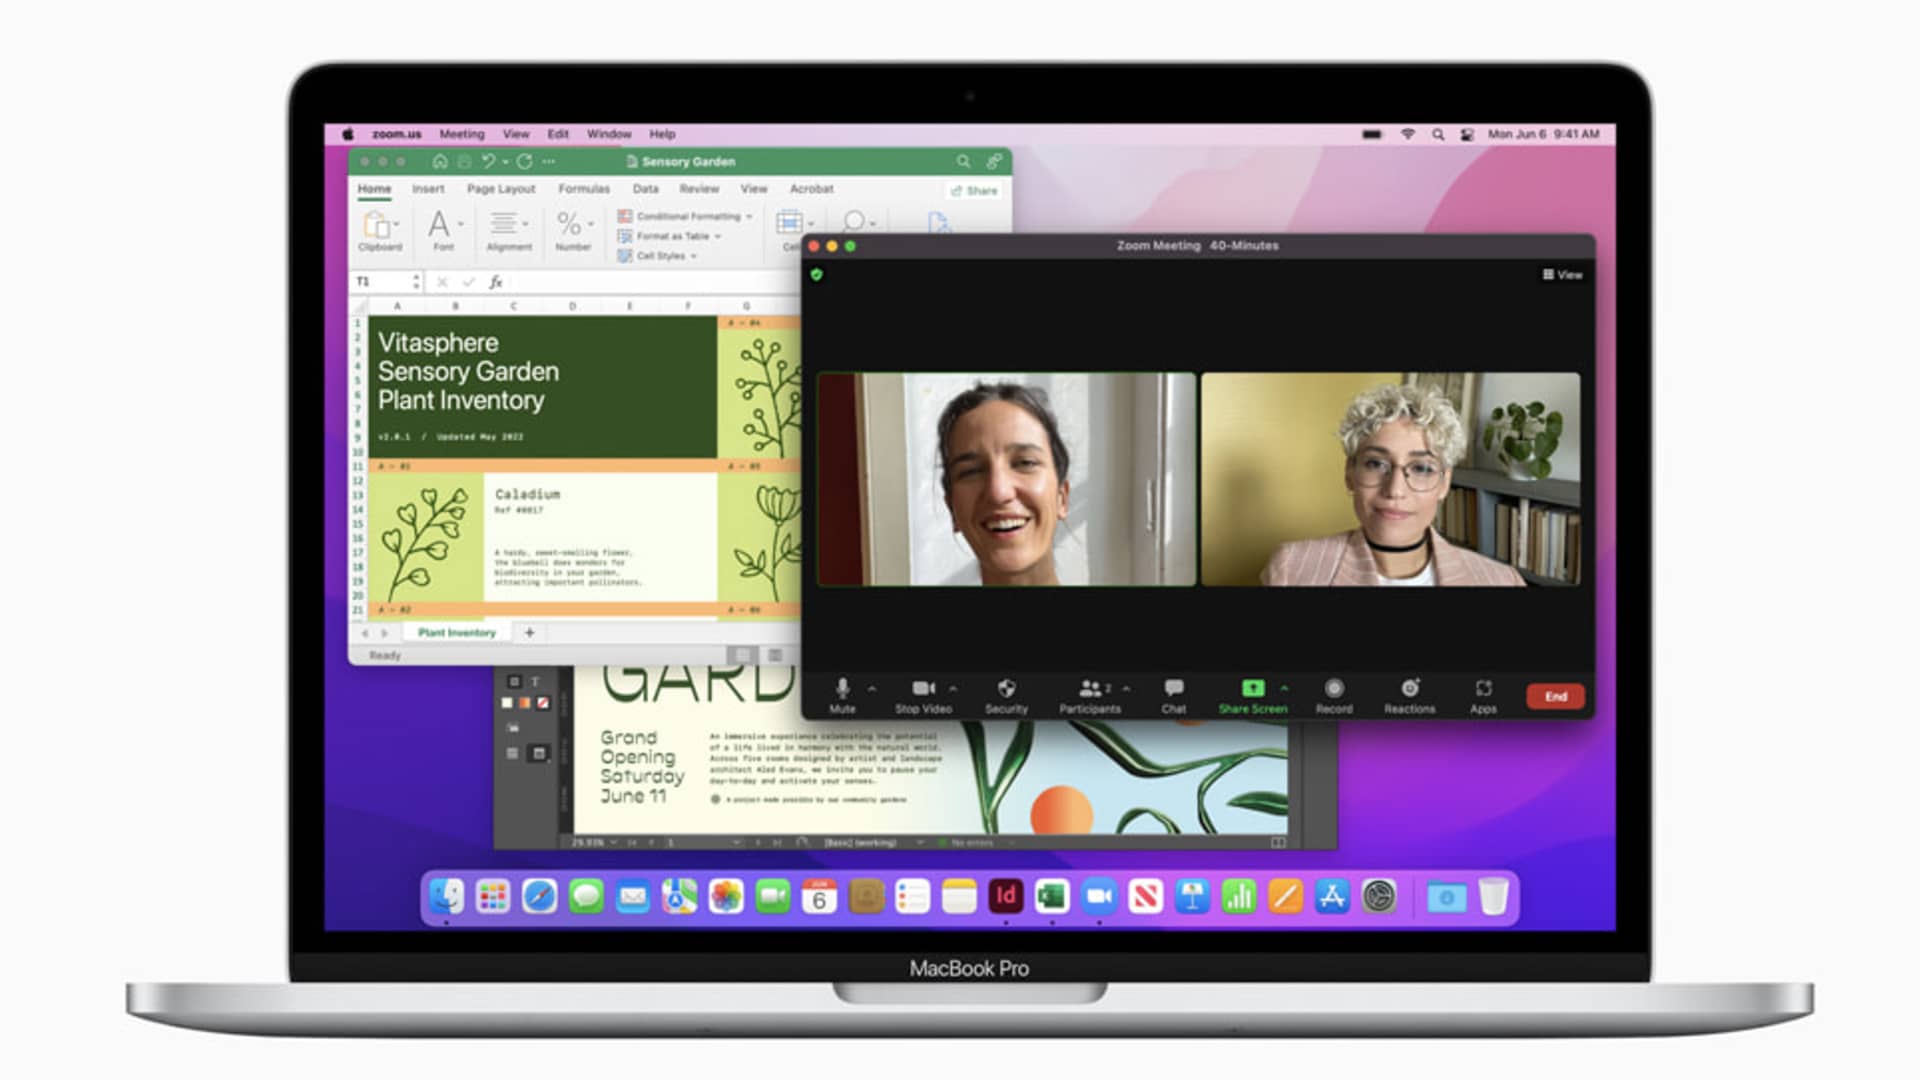Expand the Stop Video options arrow

(953, 688)
